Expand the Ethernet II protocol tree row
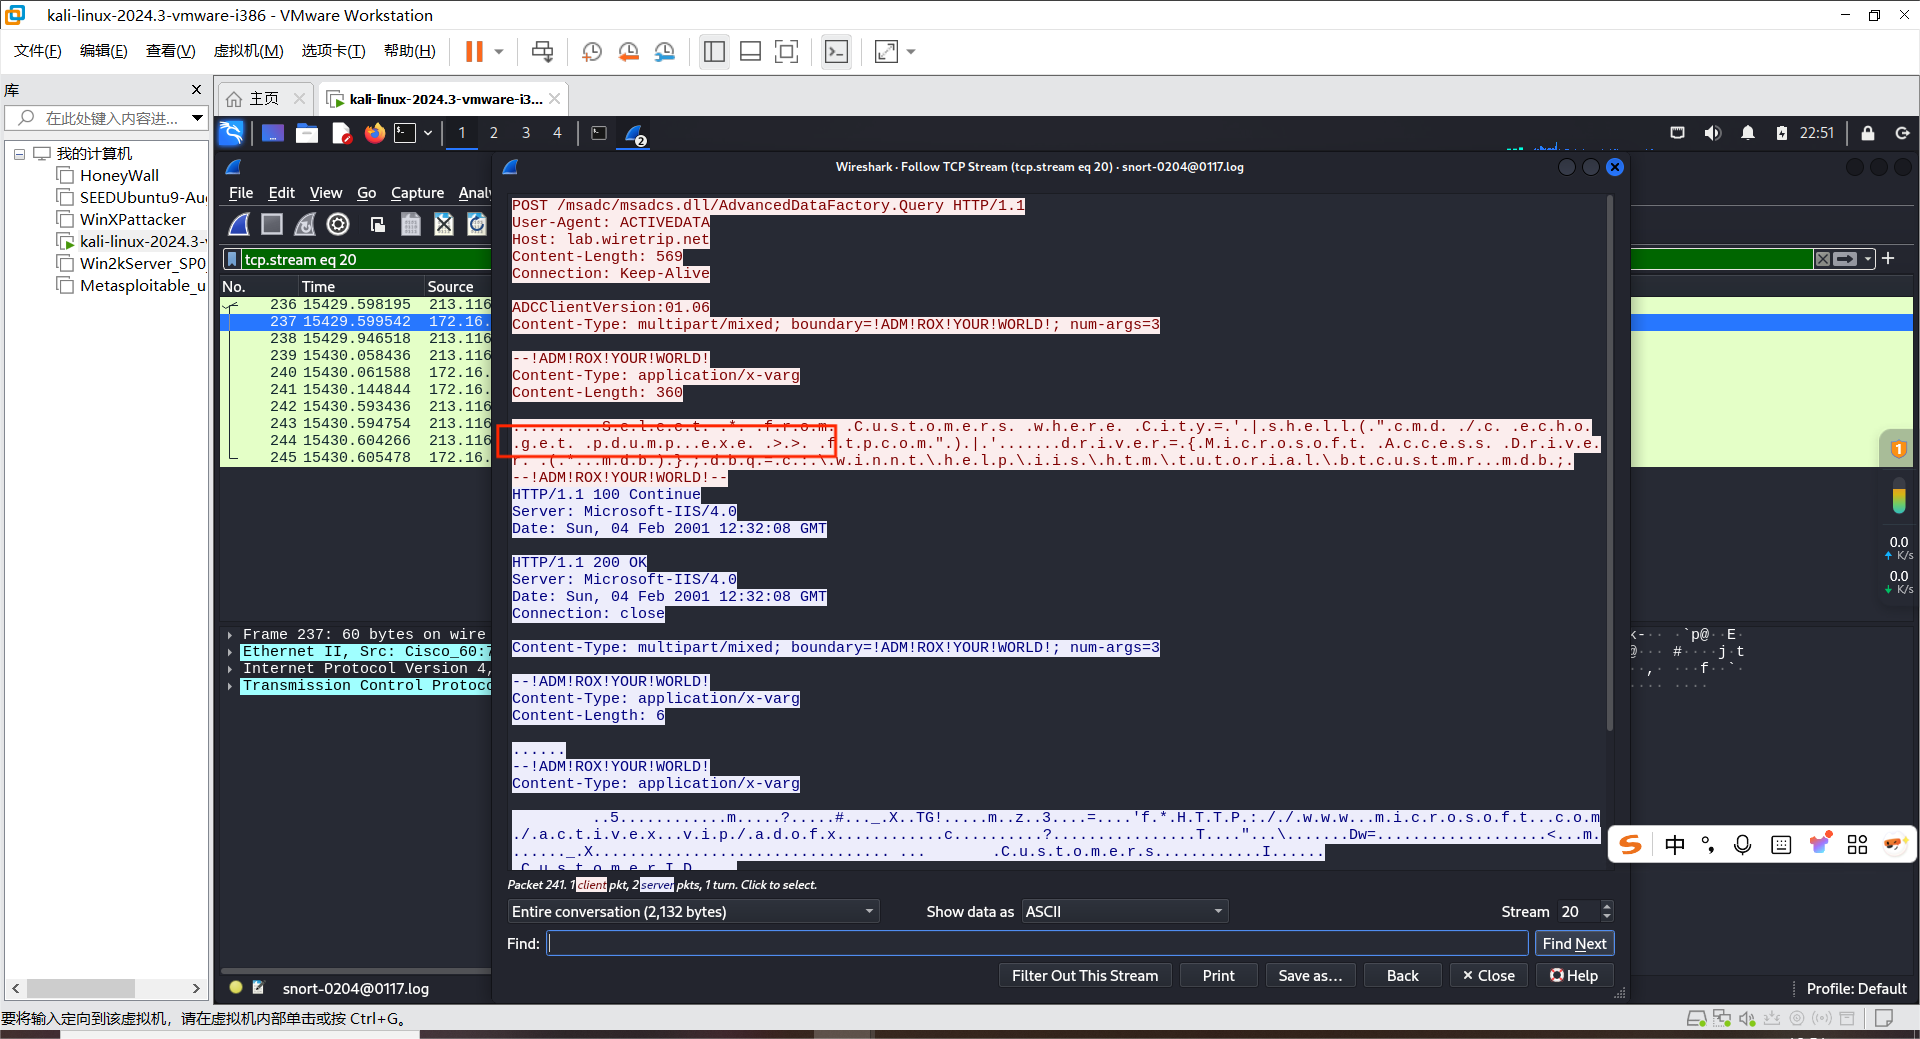The image size is (1920, 1039). click(x=230, y=652)
